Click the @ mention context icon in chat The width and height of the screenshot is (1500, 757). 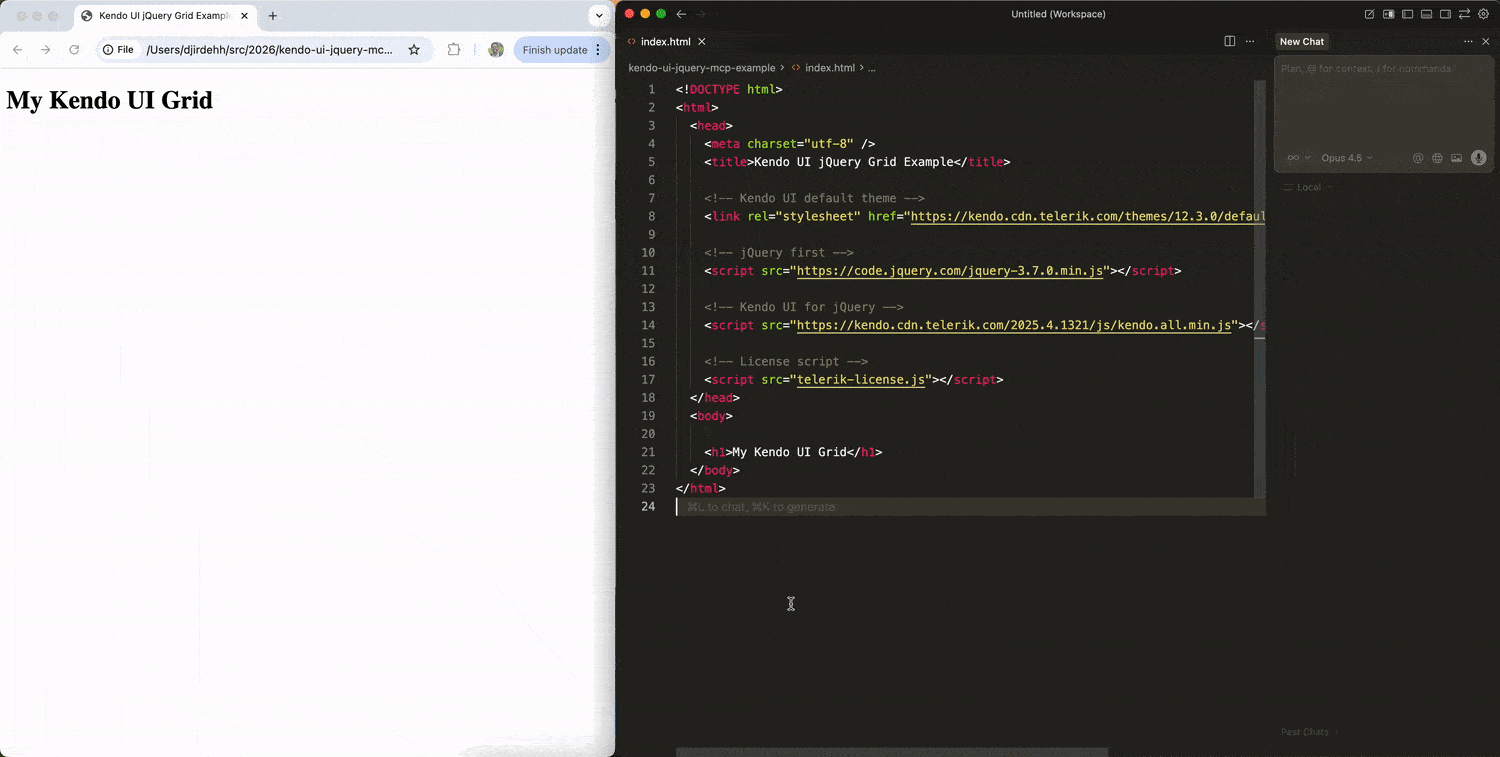point(1418,157)
